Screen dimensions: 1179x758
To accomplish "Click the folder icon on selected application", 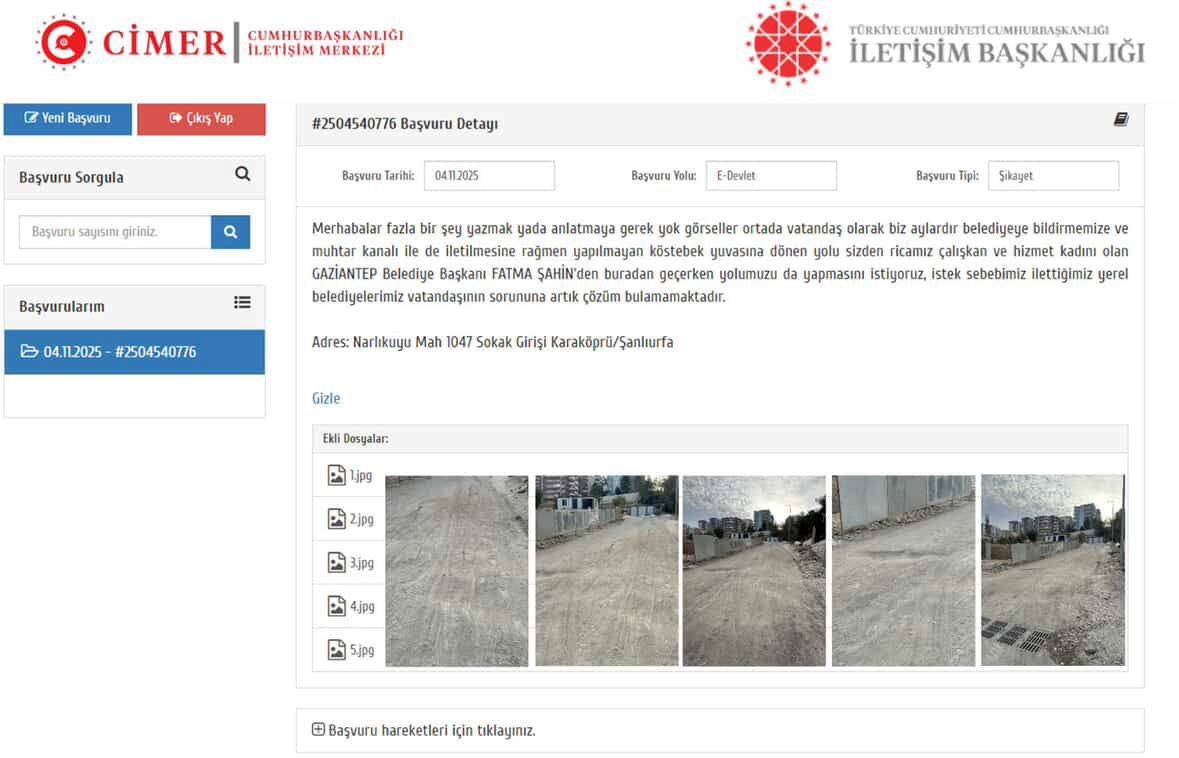I will pos(29,351).
